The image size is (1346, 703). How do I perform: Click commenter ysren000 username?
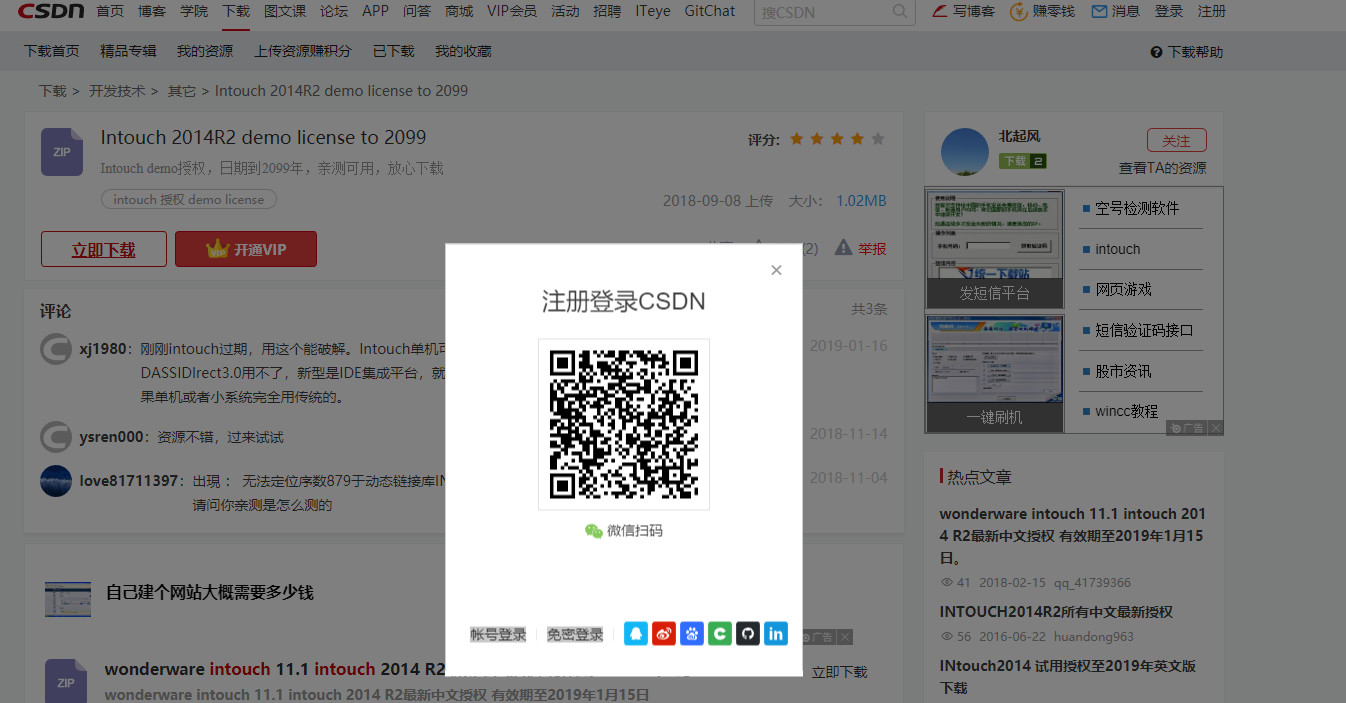112,437
